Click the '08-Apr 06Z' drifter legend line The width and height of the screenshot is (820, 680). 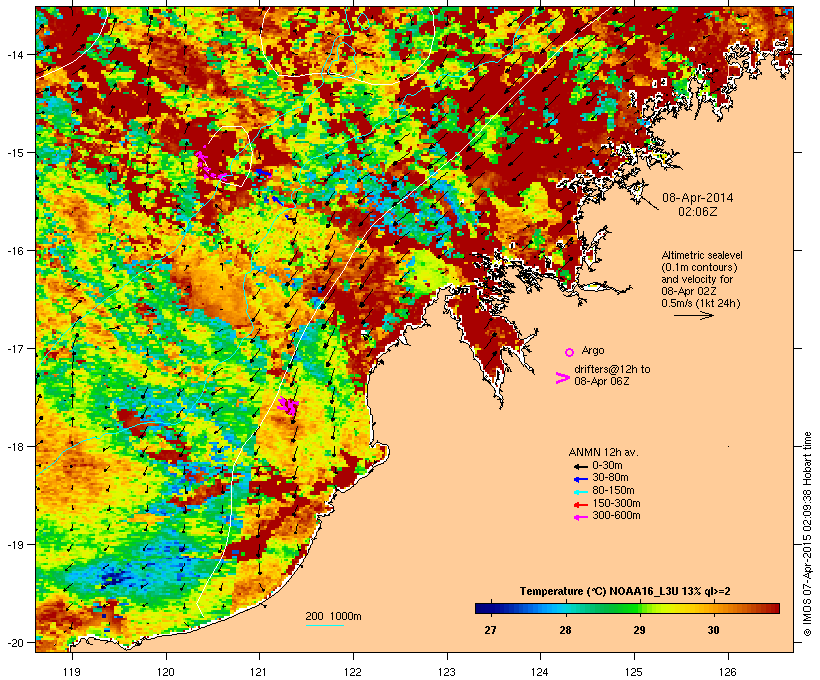tap(601, 381)
